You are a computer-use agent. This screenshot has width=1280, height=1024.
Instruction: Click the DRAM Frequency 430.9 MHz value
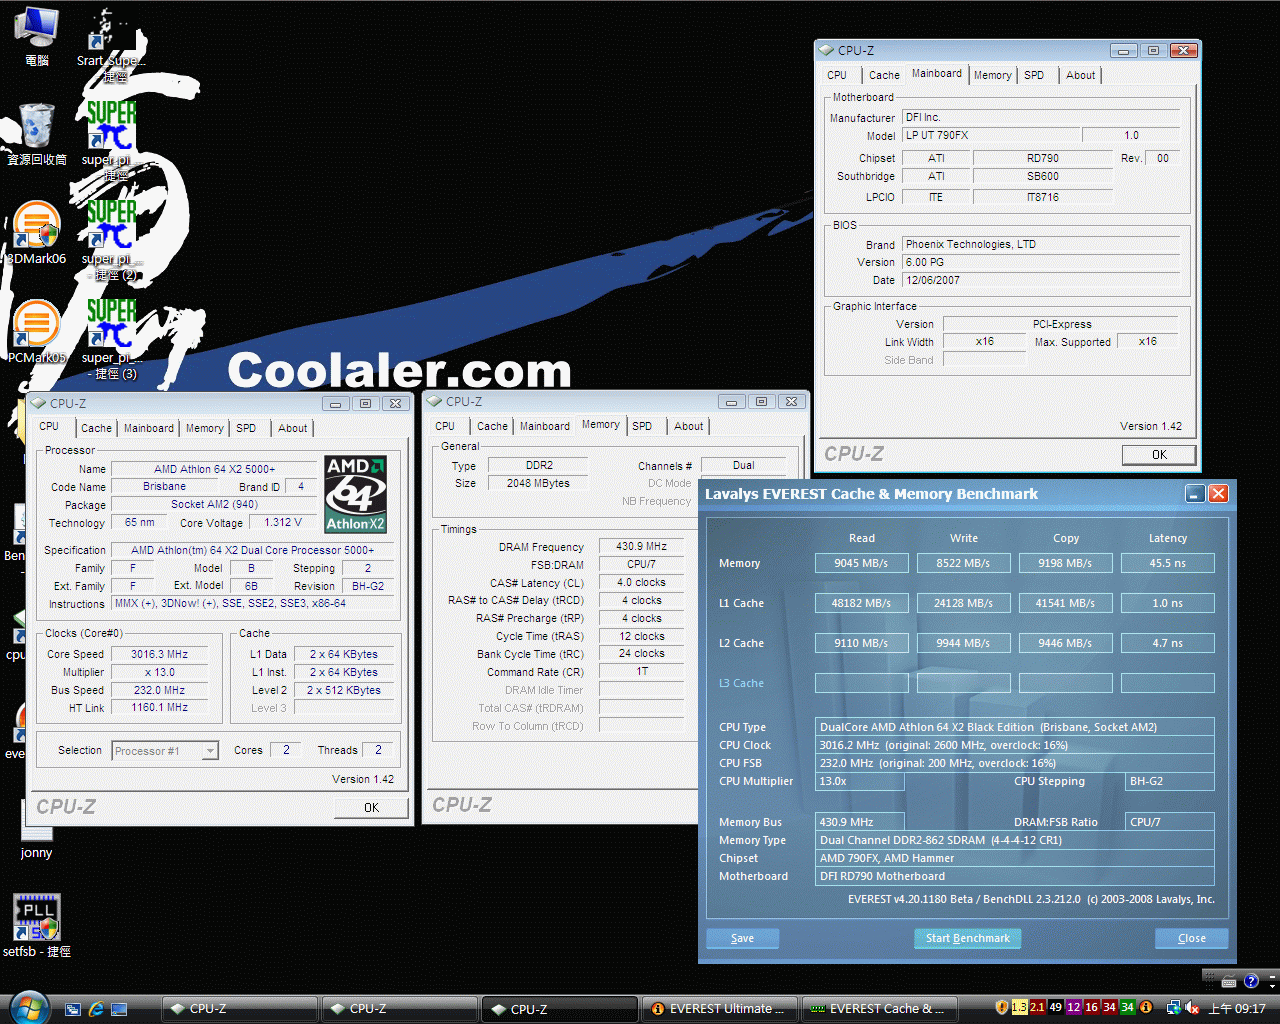point(642,546)
